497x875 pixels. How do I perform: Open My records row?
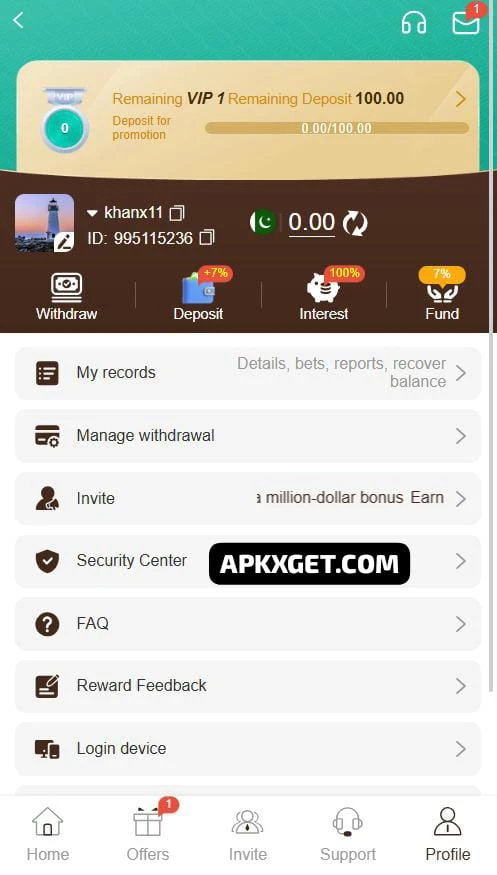[248, 373]
